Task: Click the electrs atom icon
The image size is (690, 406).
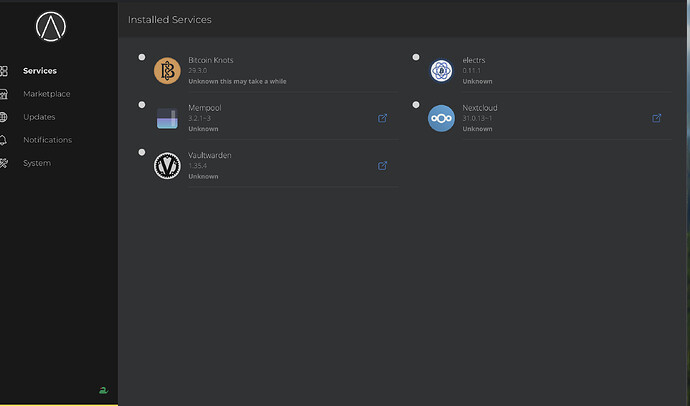Action: pos(441,70)
